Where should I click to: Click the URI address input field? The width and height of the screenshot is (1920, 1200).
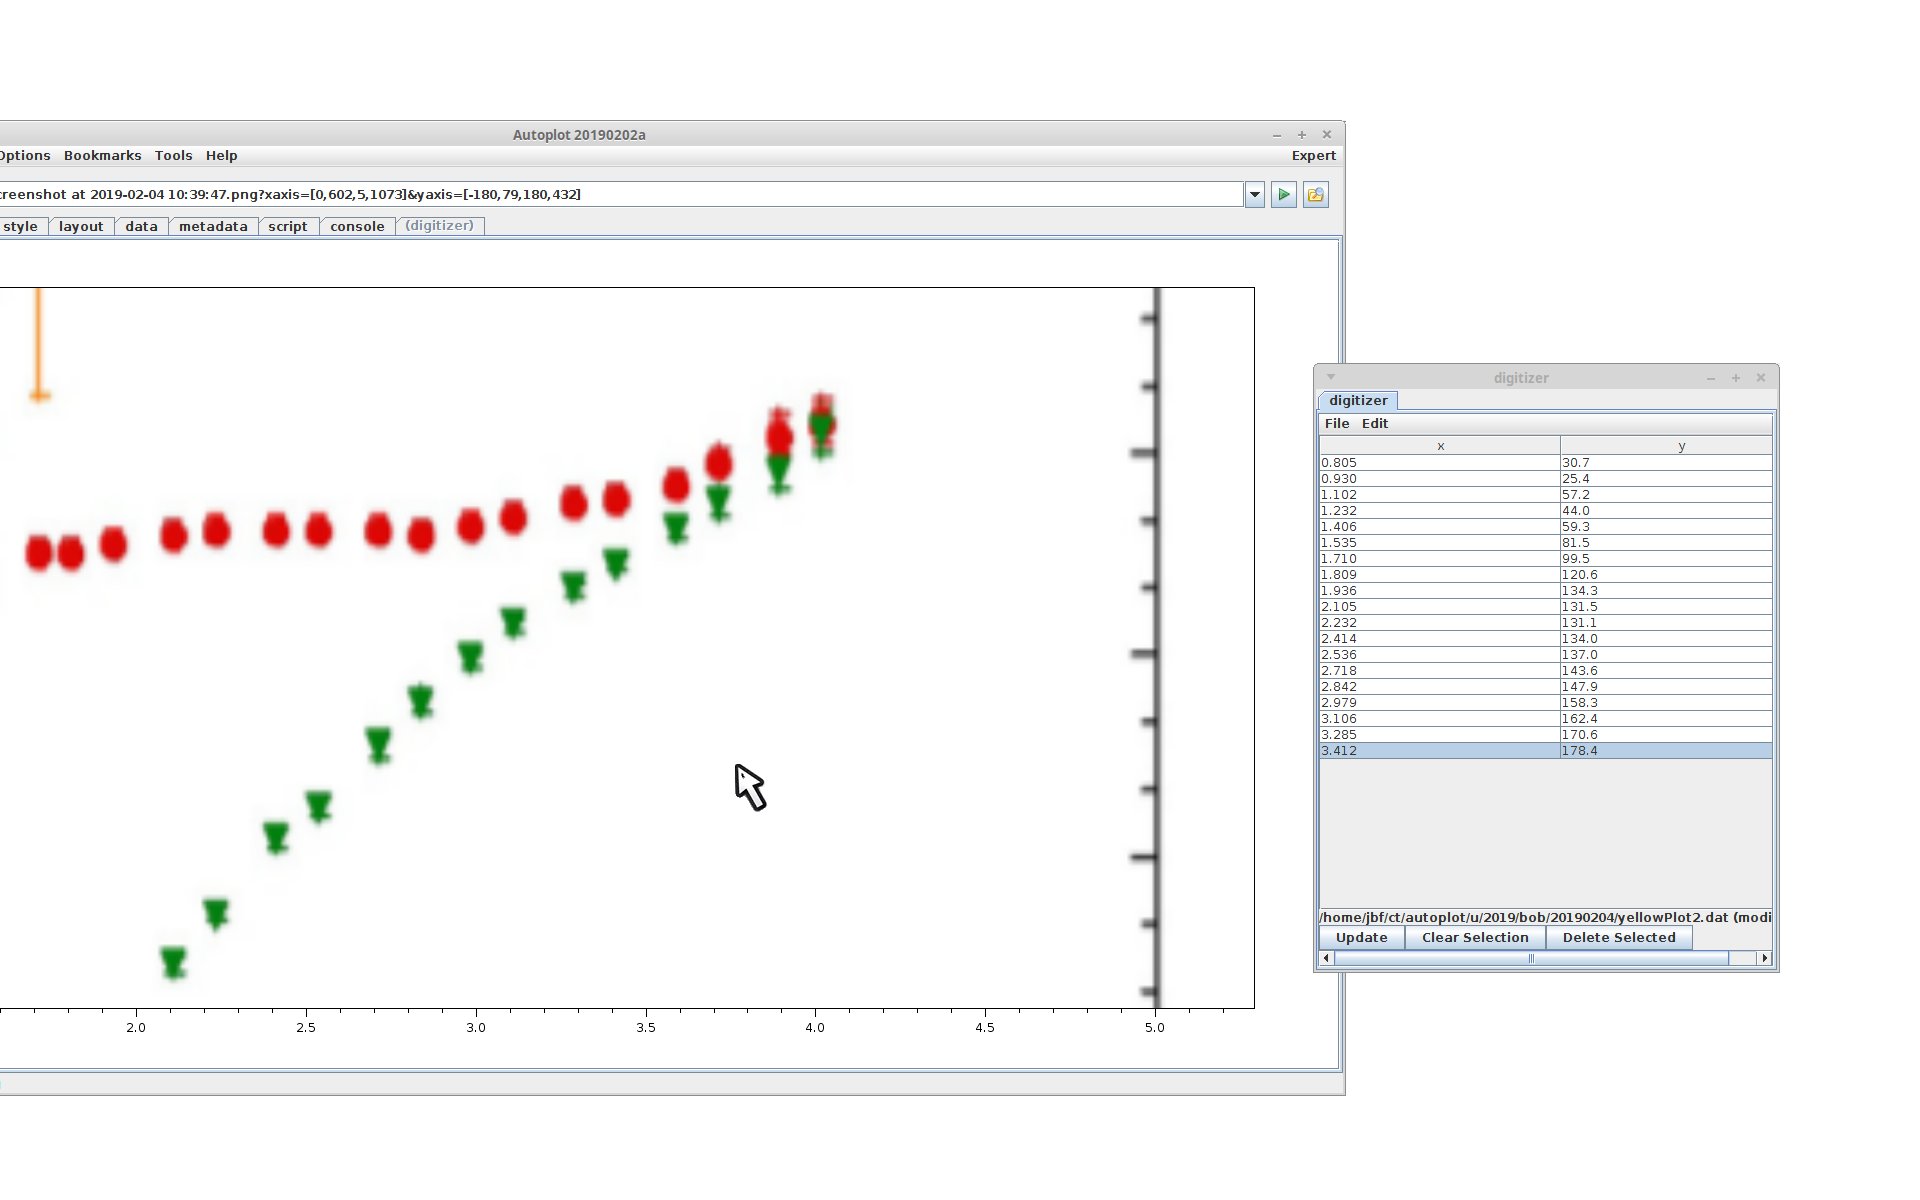click(x=620, y=195)
